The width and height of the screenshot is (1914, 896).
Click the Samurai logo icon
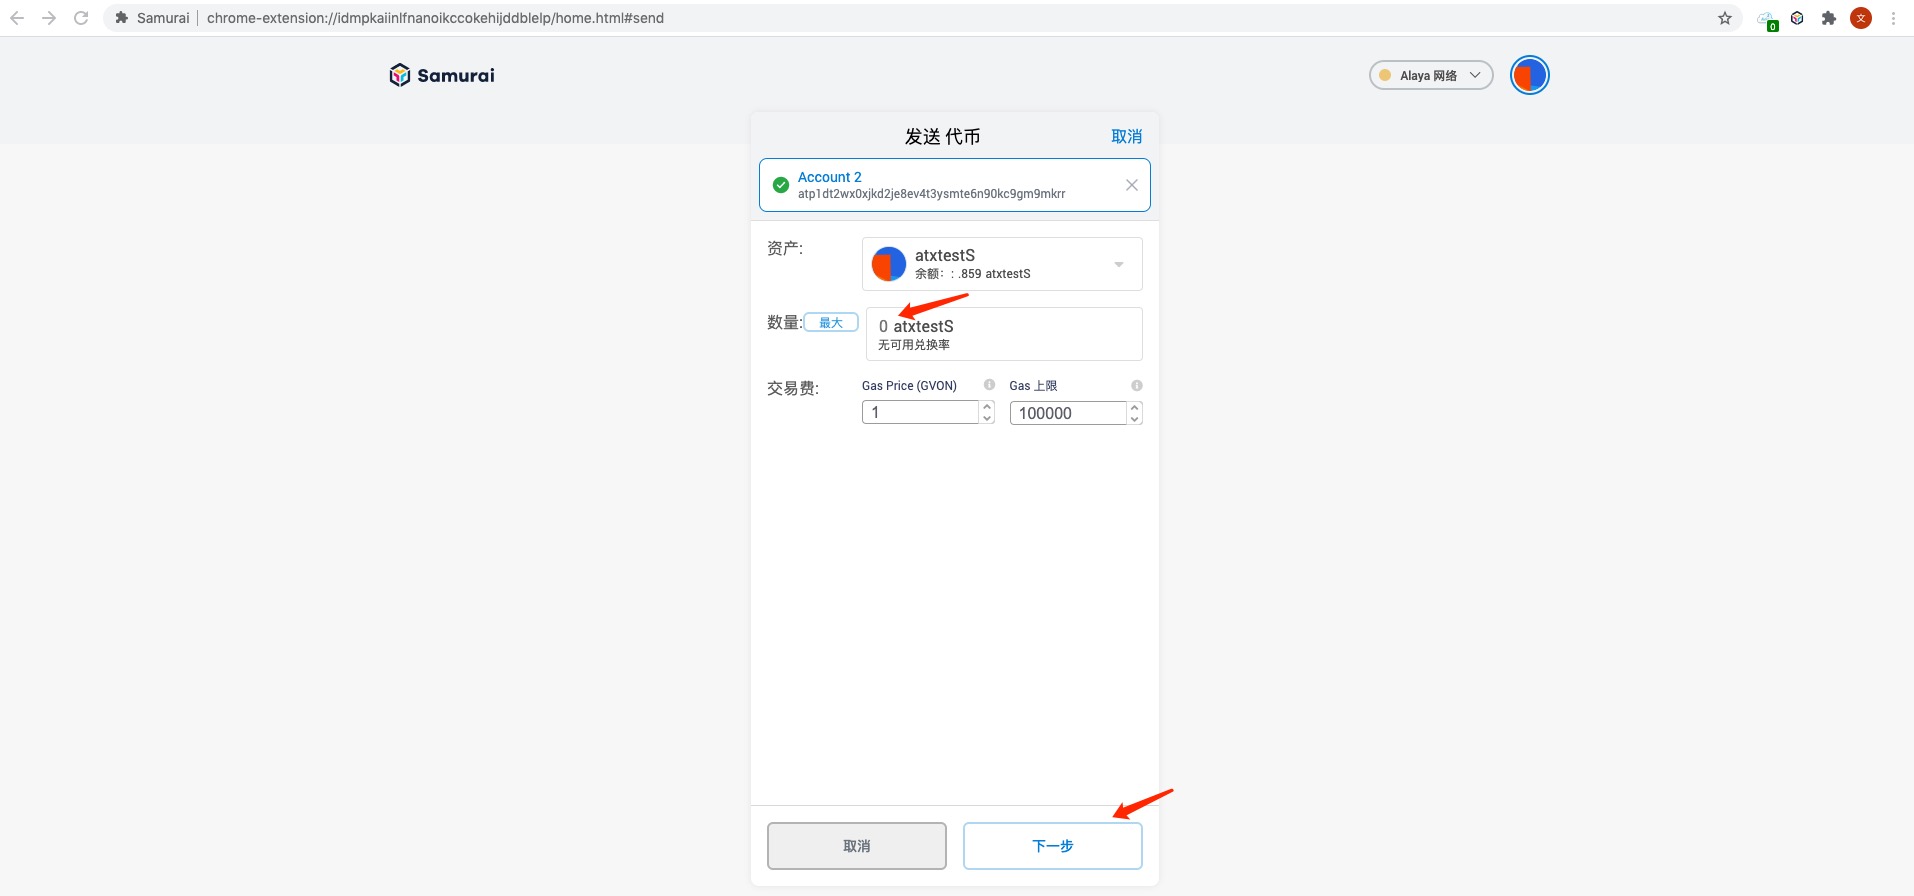[x=400, y=75]
